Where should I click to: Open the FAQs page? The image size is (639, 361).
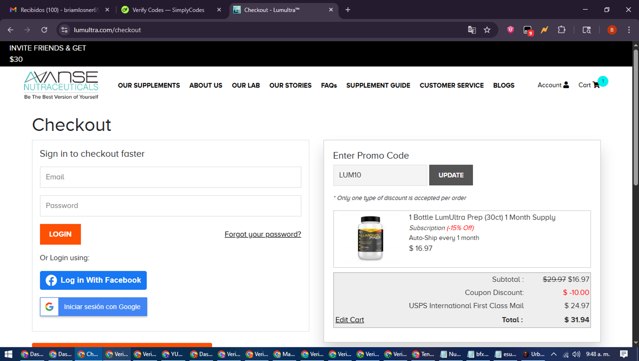coord(329,85)
